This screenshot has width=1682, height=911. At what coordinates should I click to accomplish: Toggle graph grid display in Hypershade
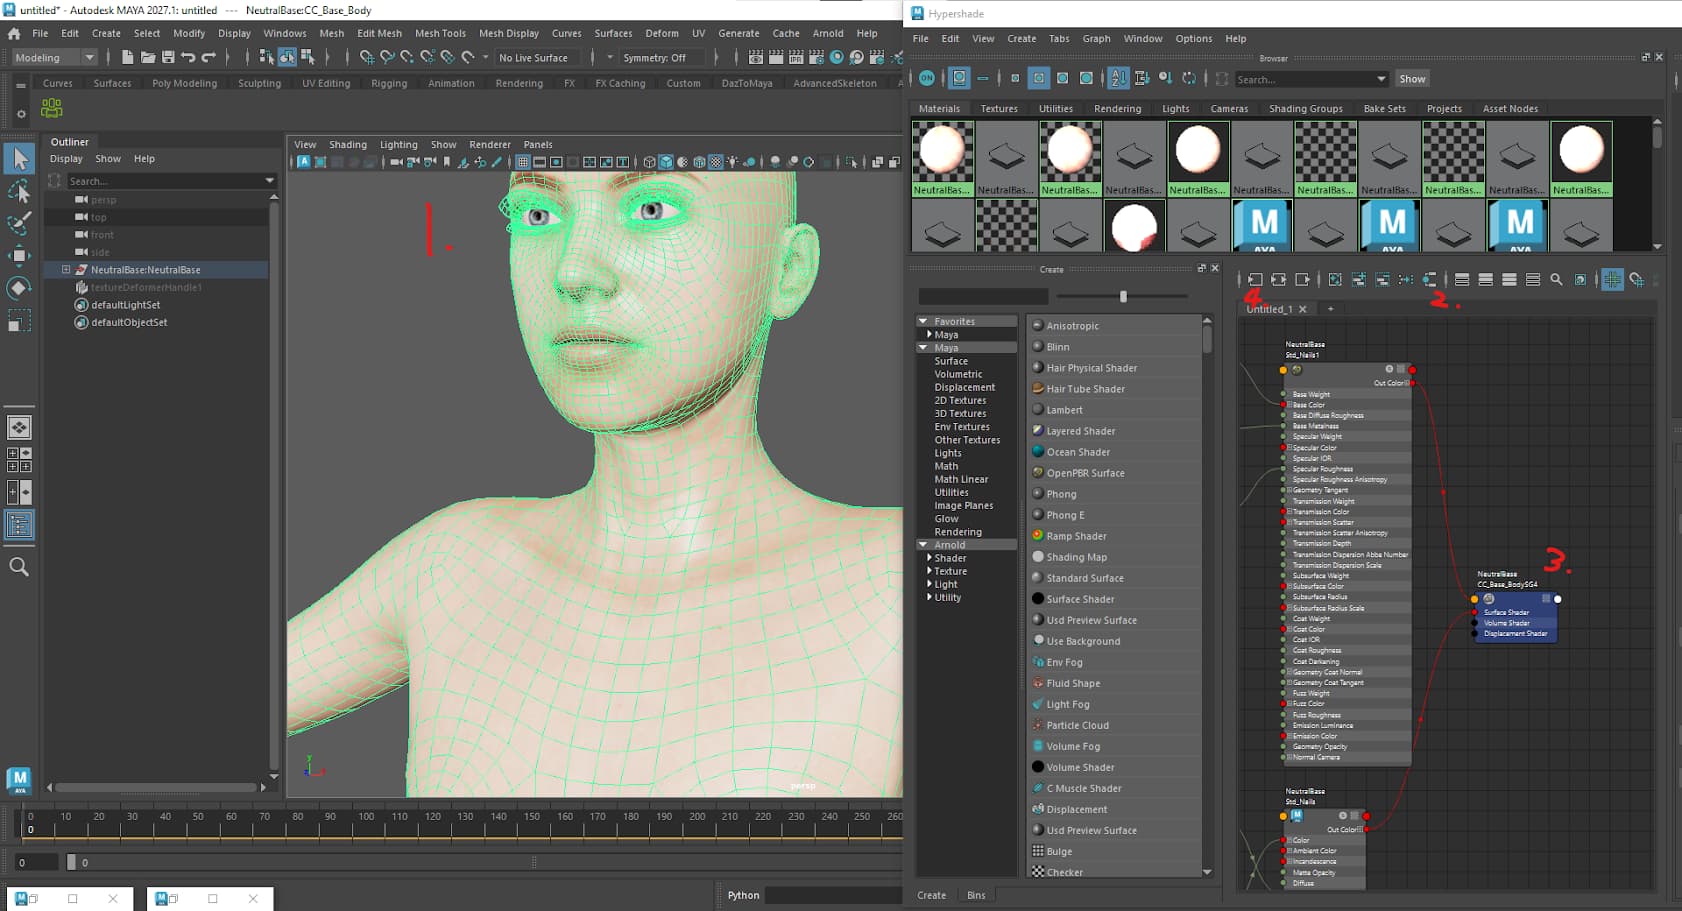[x=1612, y=280]
